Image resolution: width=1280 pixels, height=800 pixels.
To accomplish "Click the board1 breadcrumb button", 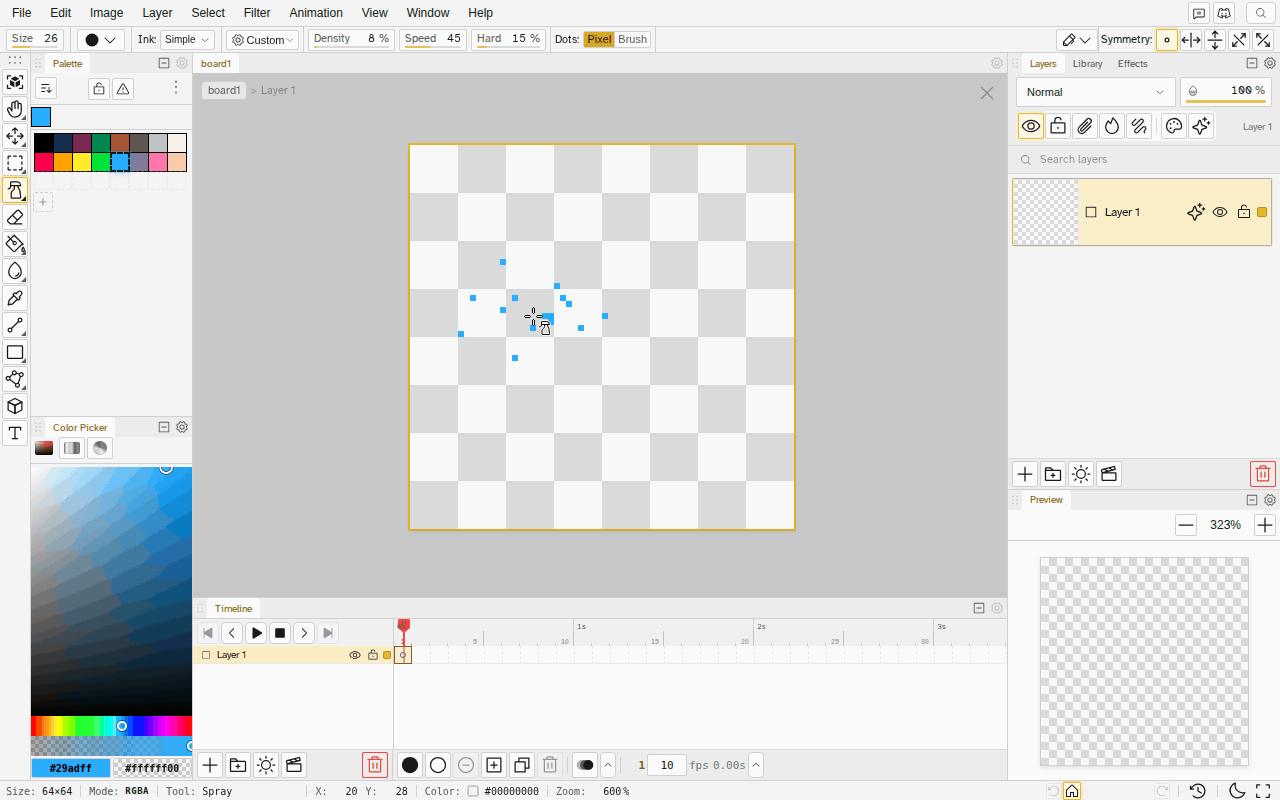I will 224,90.
